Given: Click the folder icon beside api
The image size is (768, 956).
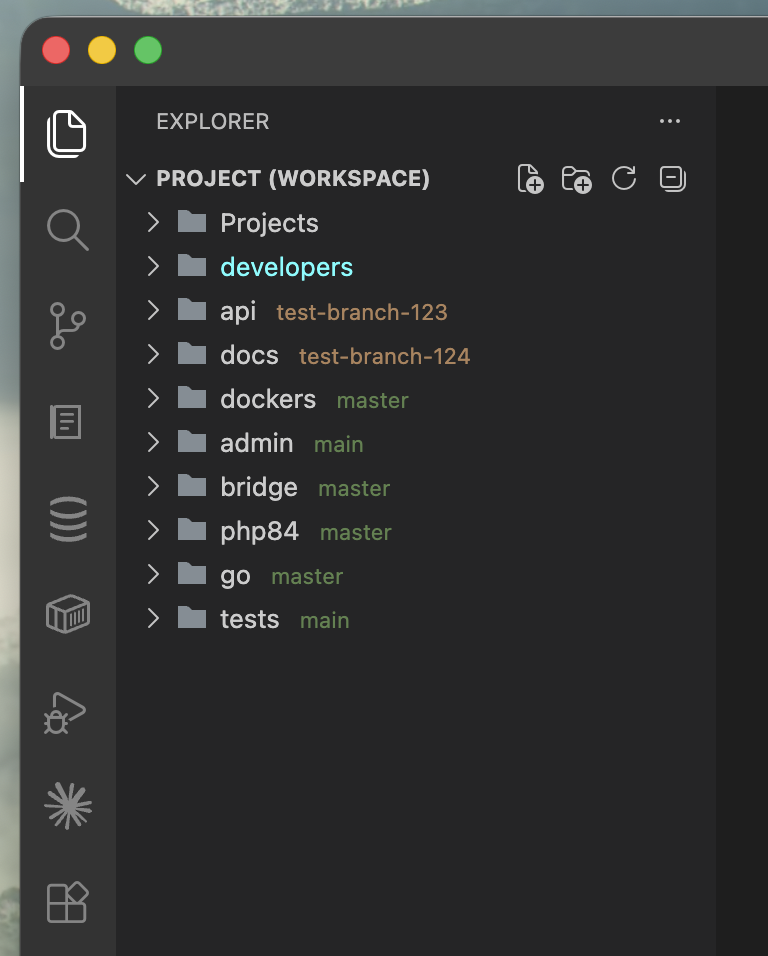Looking at the screenshot, I should (x=192, y=309).
